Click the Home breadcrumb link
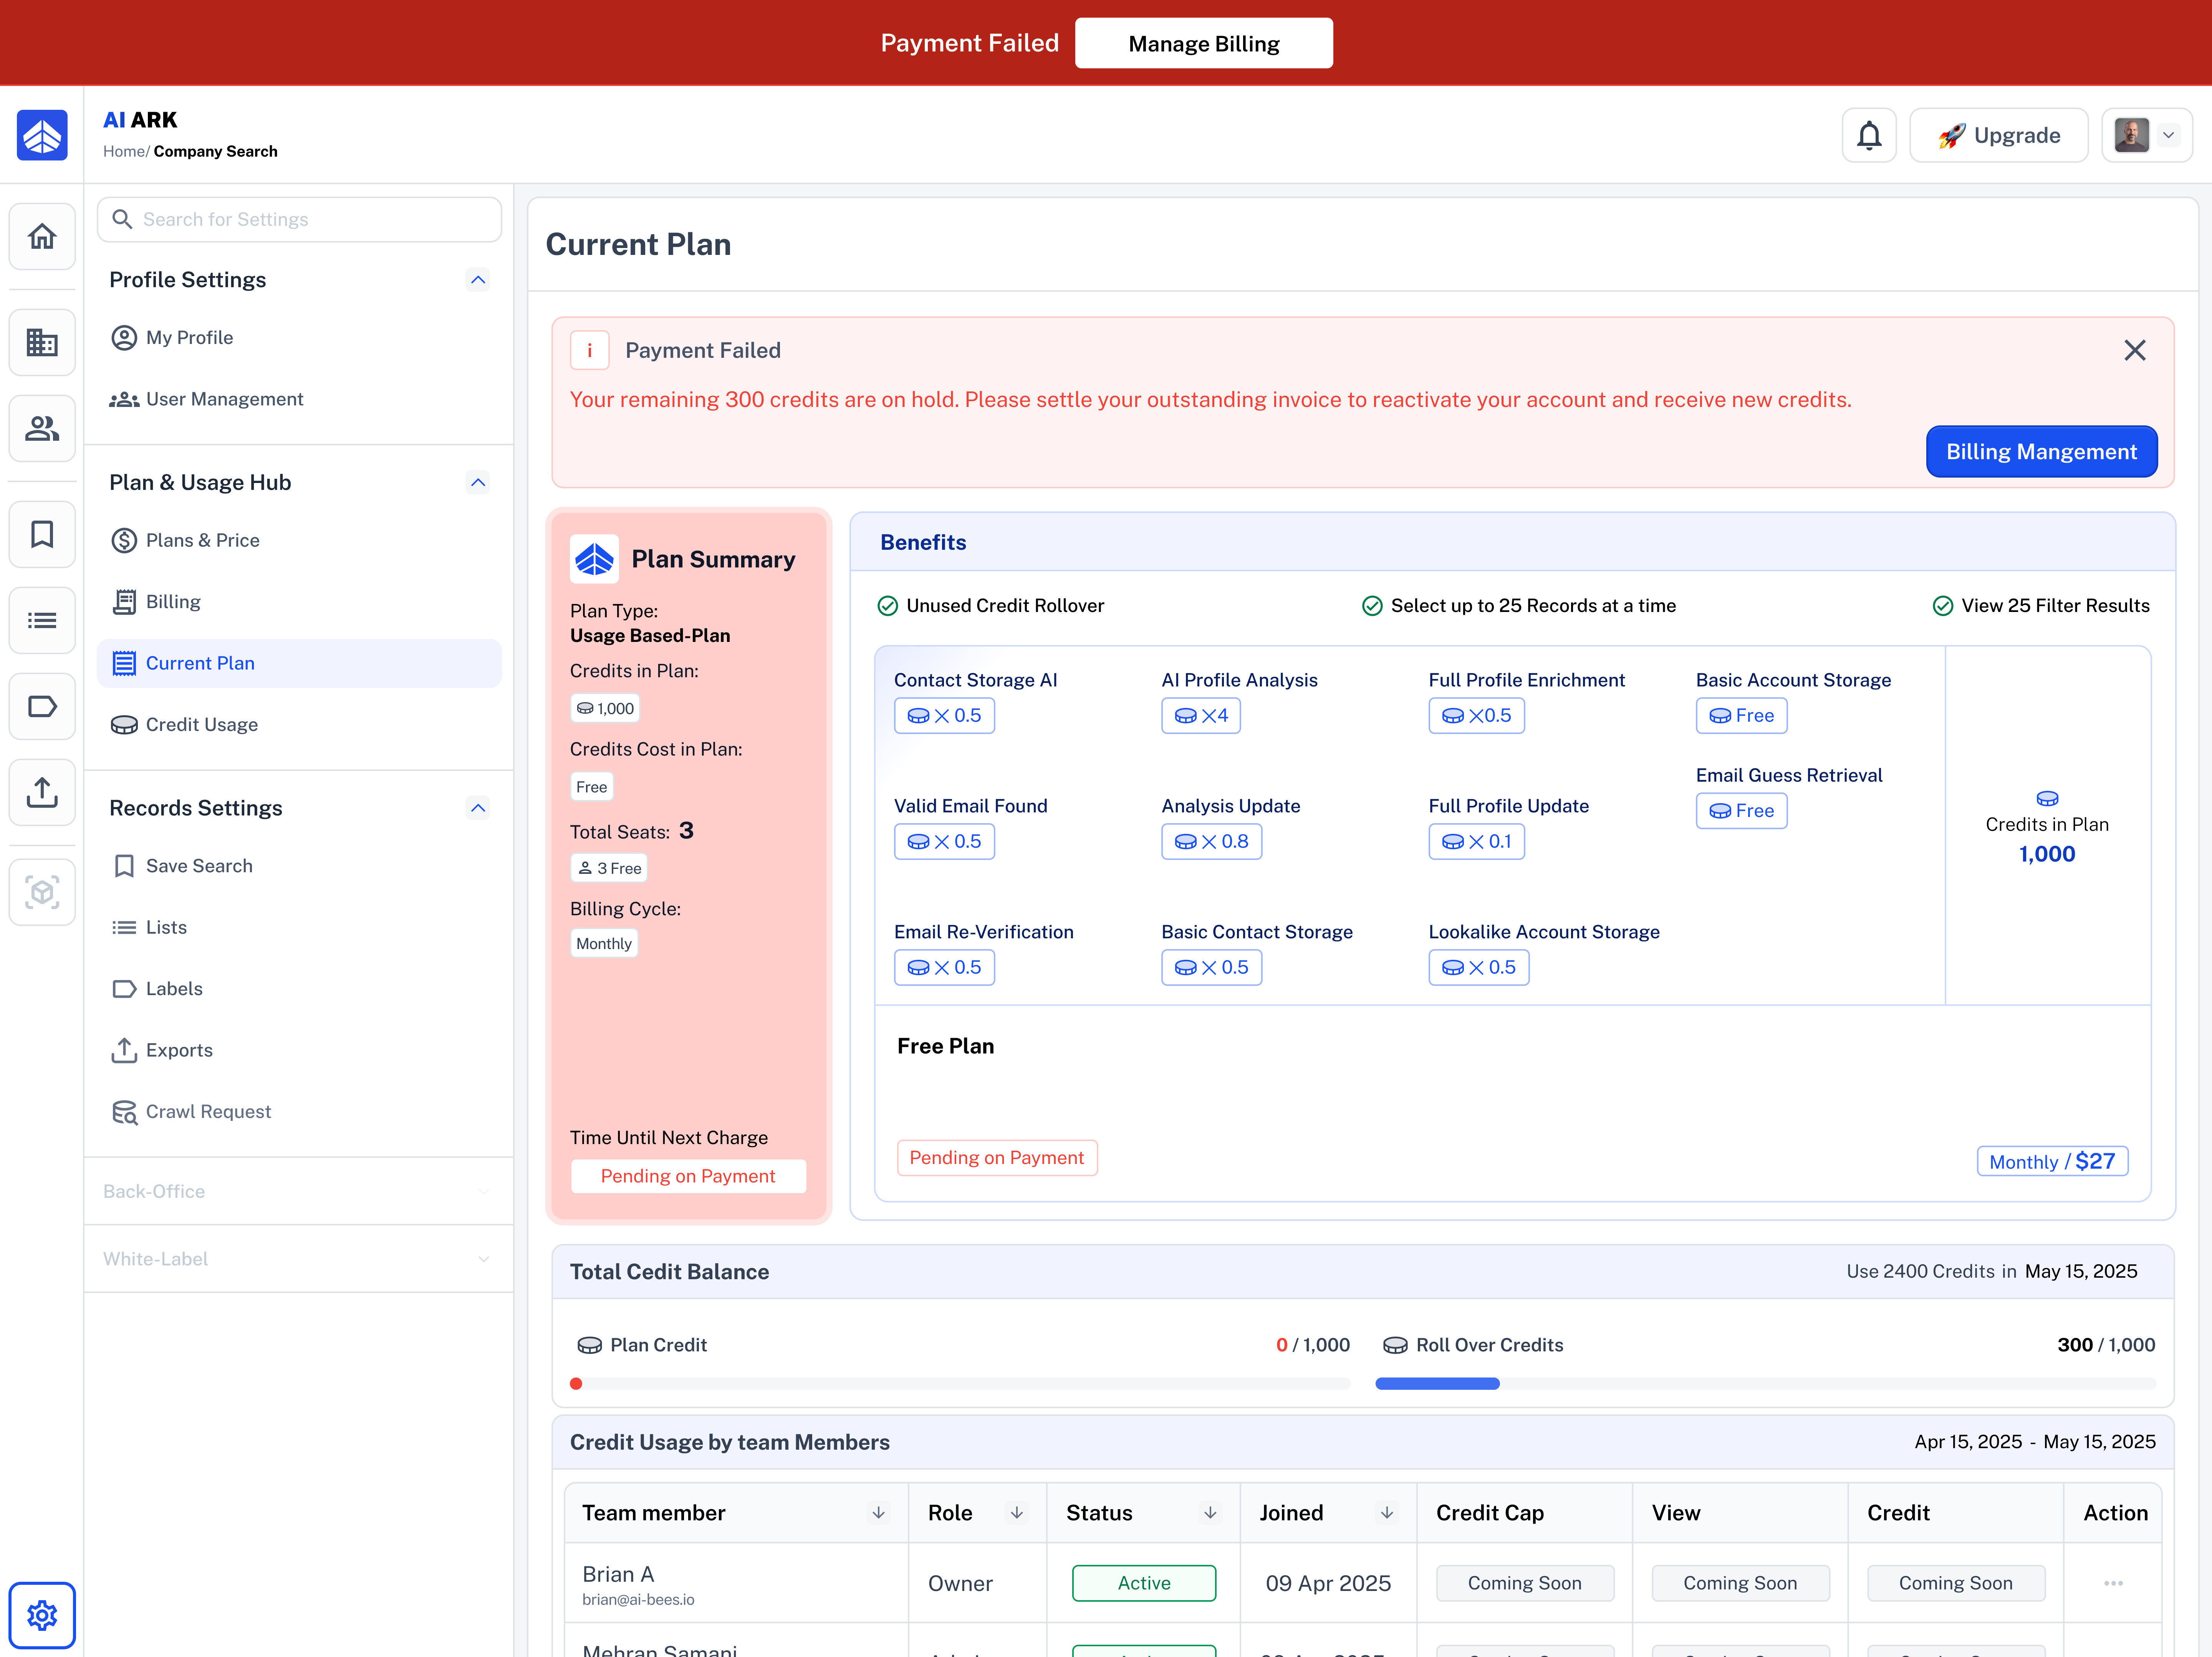 click(x=124, y=152)
